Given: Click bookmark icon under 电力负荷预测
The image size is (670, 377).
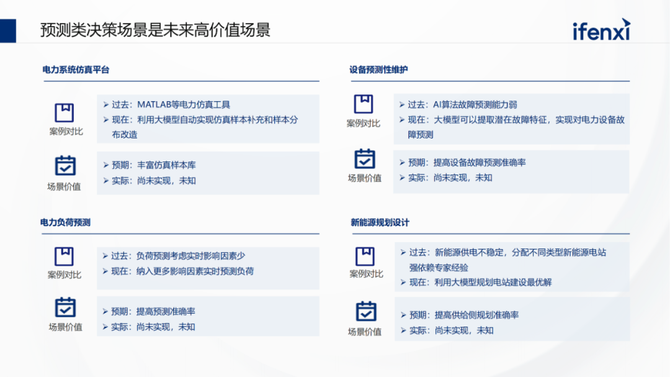Looking at the screenshot, I should point(64,256).
